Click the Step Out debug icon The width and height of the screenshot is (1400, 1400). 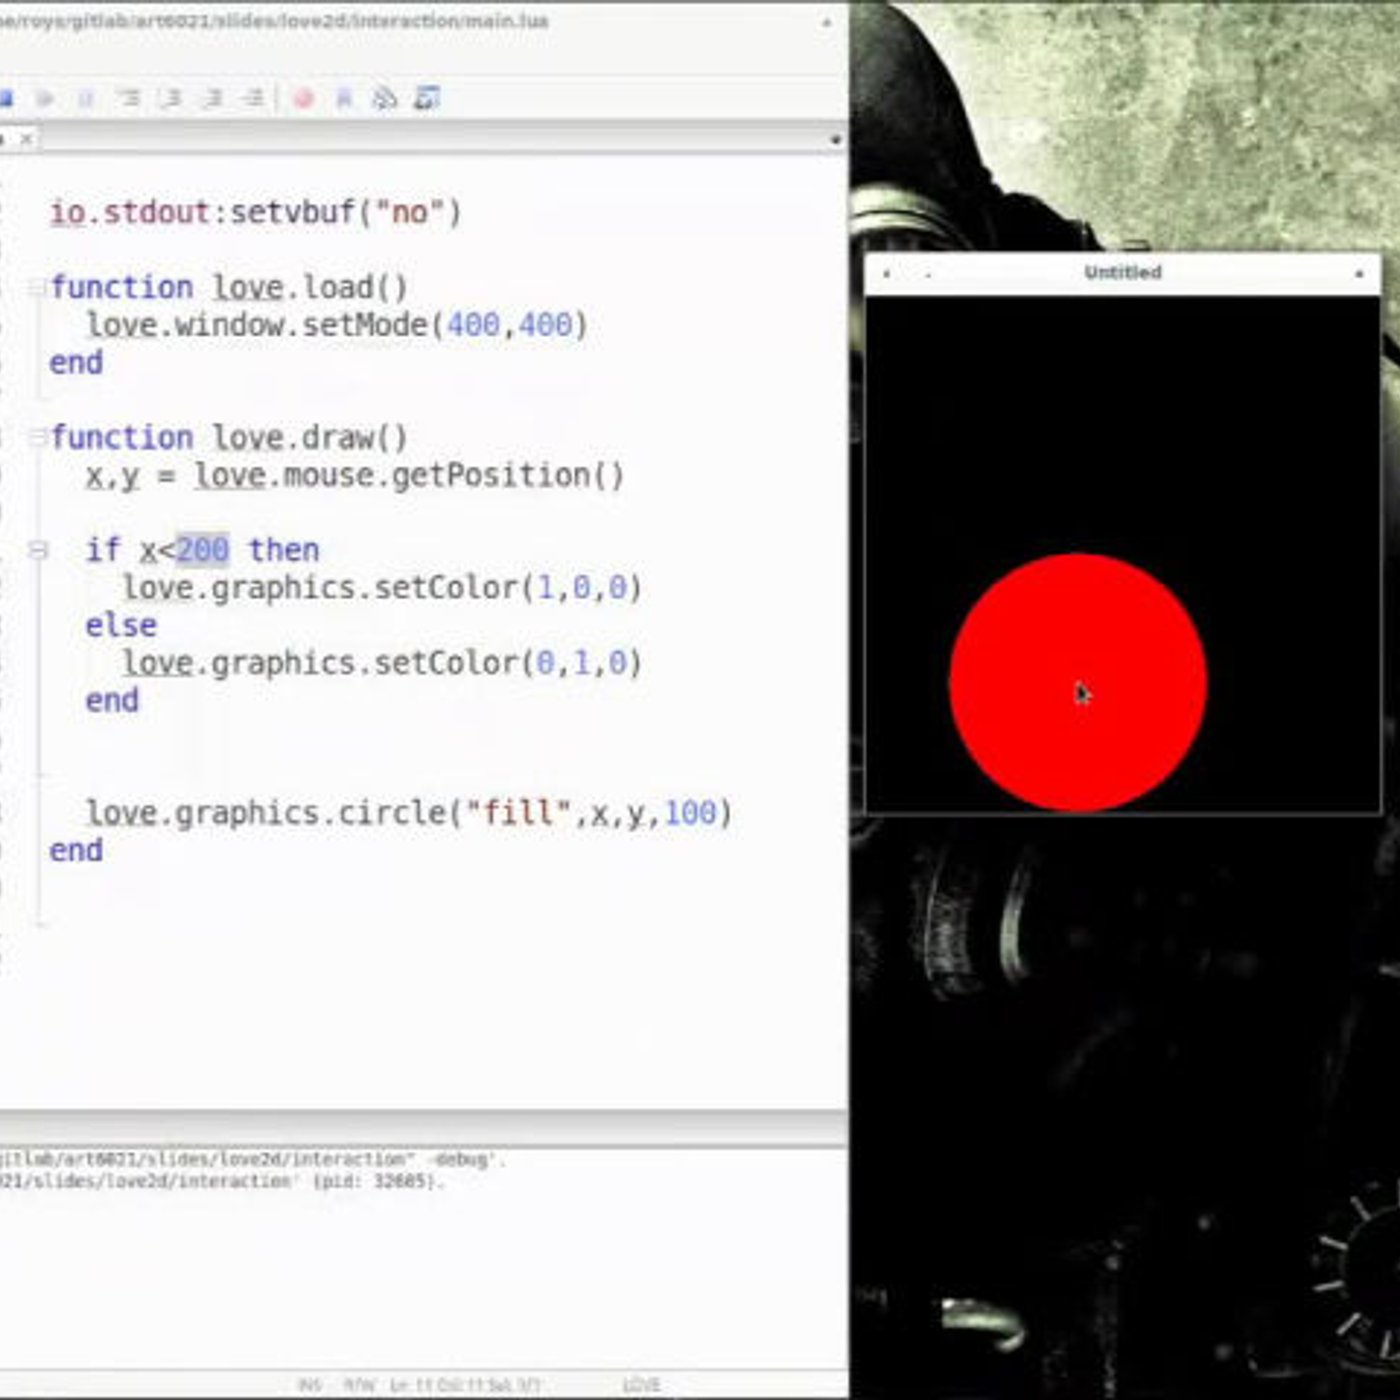[x=212, y=98]
